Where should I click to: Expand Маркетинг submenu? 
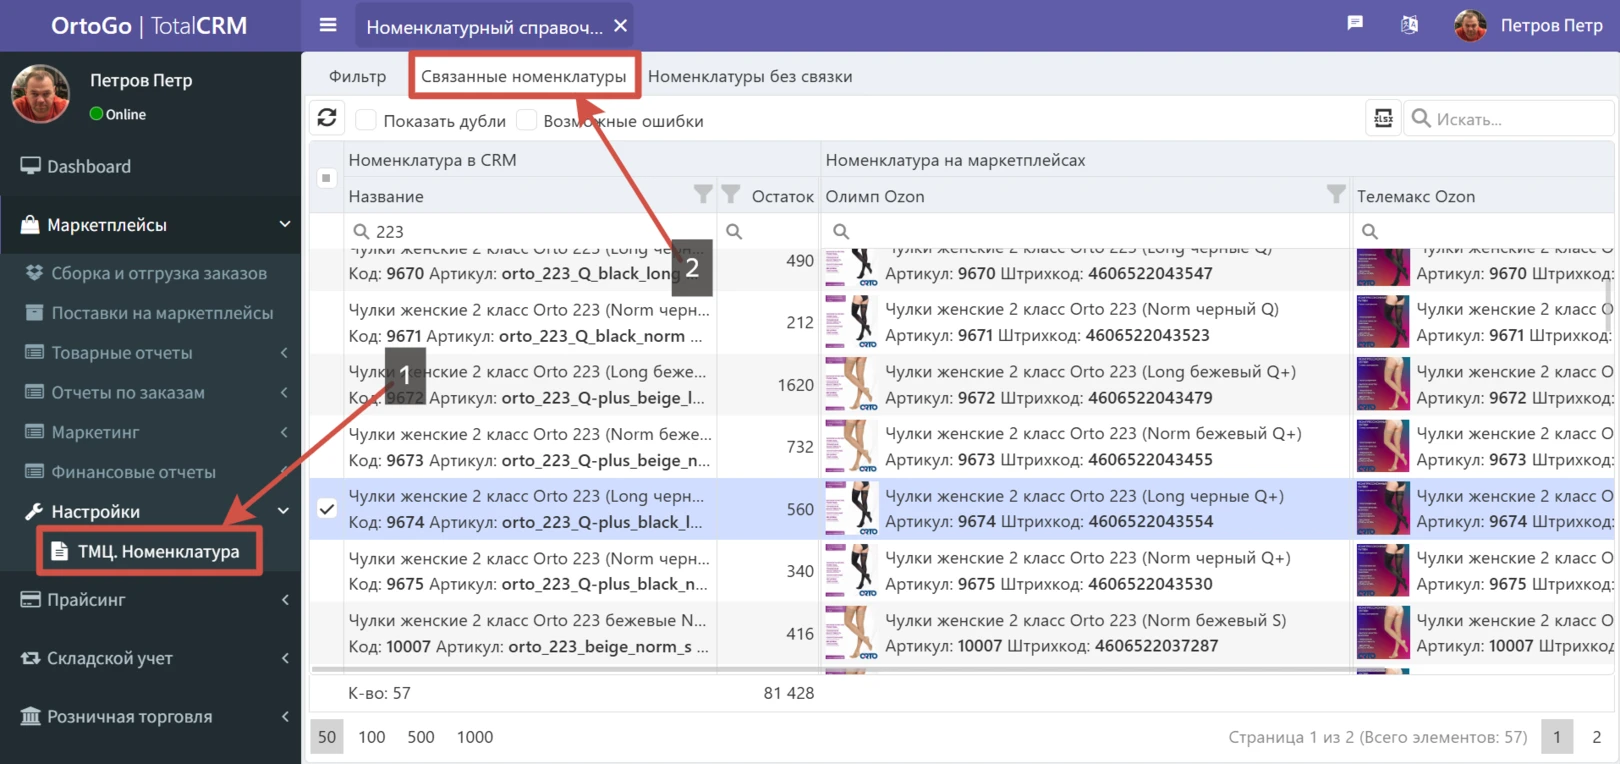[x=150, y=432]
